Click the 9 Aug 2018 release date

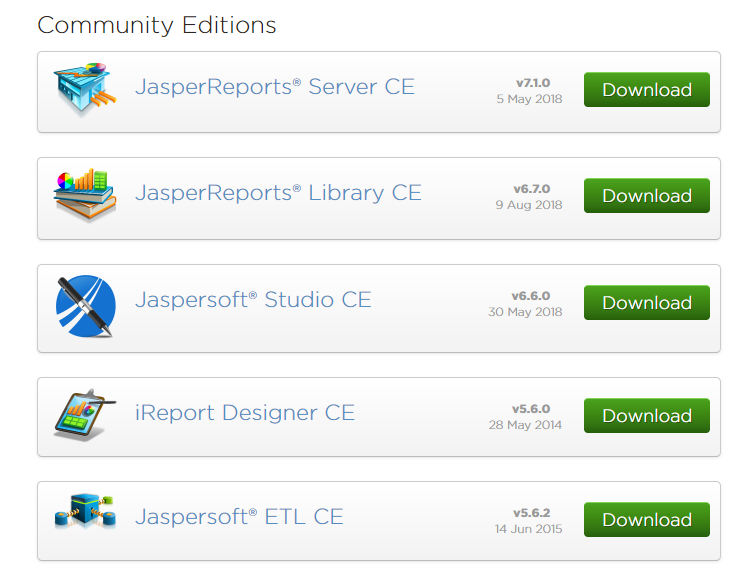point(529,205)
